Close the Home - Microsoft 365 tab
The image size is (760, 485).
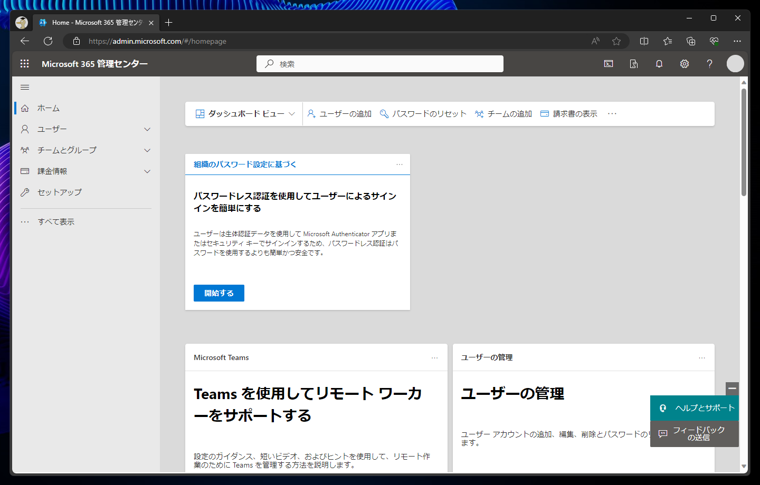[x=151, y=23]
